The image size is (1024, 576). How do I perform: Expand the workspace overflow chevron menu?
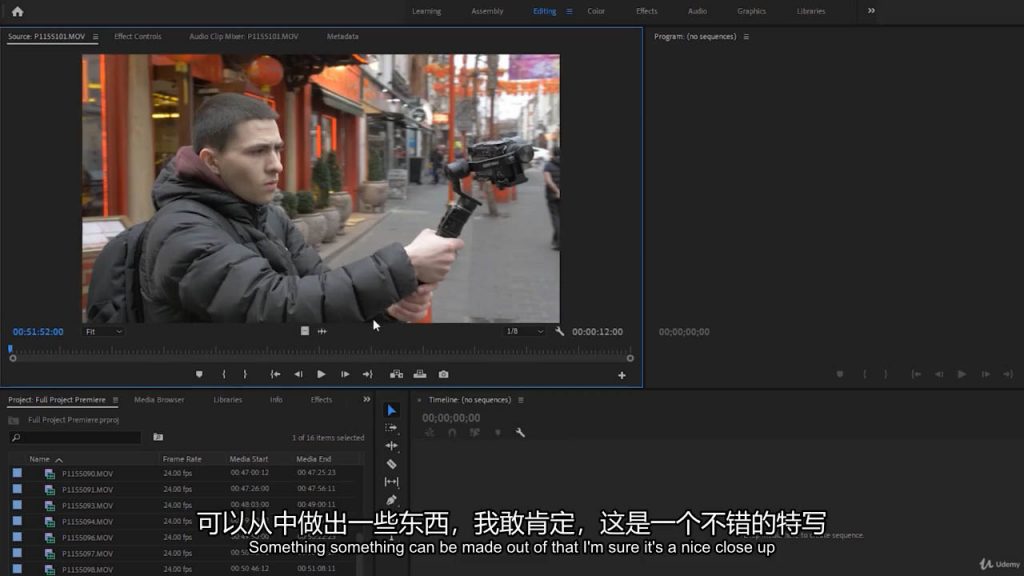[x=871, y=11]
